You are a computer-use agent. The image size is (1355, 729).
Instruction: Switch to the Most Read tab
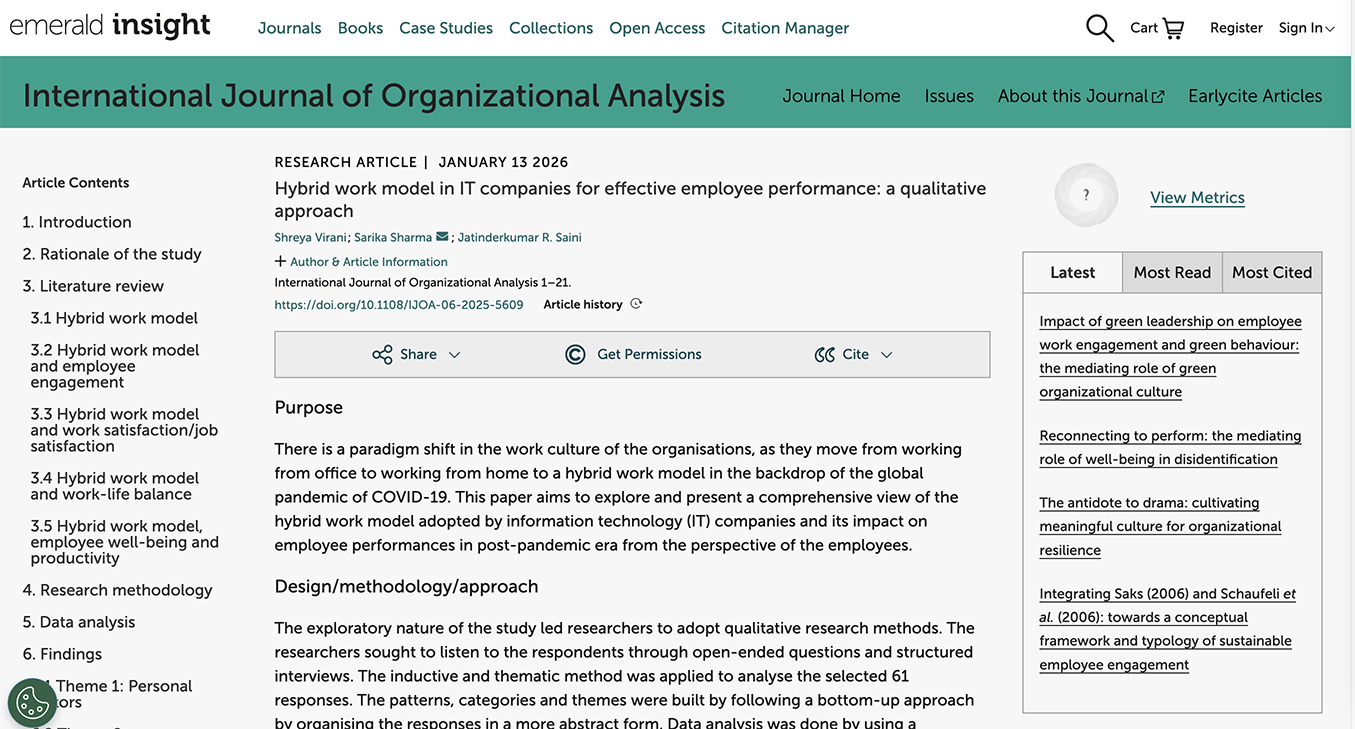1172,272
